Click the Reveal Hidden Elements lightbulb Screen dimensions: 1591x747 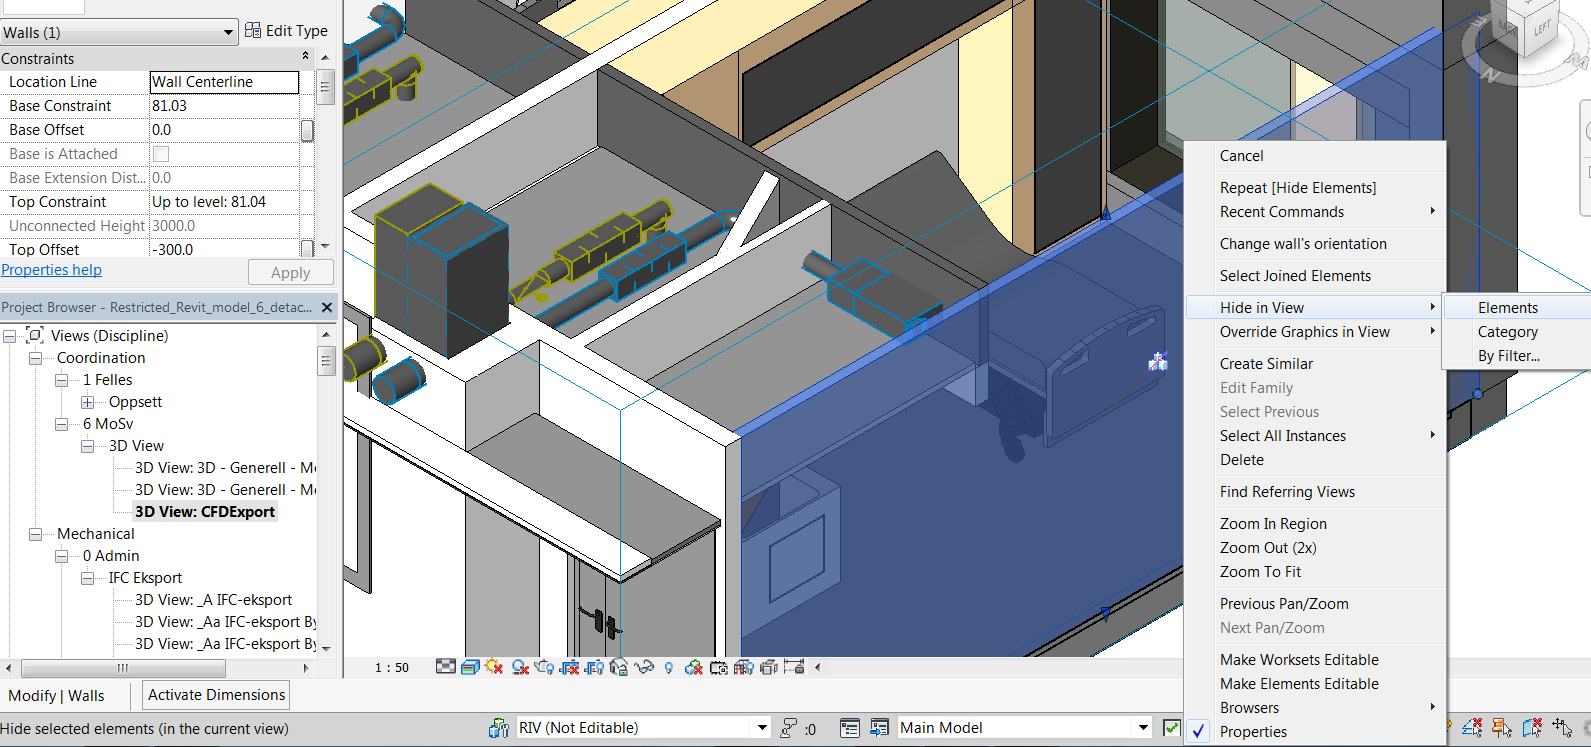tap(669, 667)
